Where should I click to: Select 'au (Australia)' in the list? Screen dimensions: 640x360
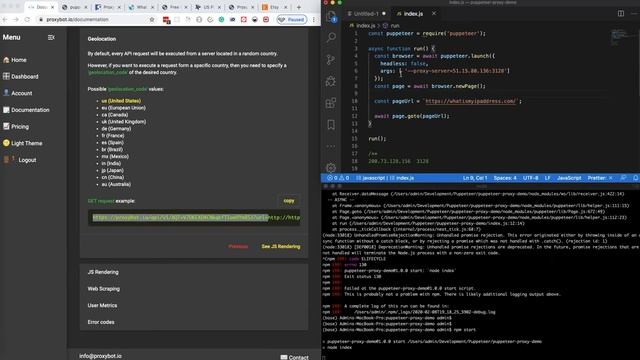(x=116, y=184)
